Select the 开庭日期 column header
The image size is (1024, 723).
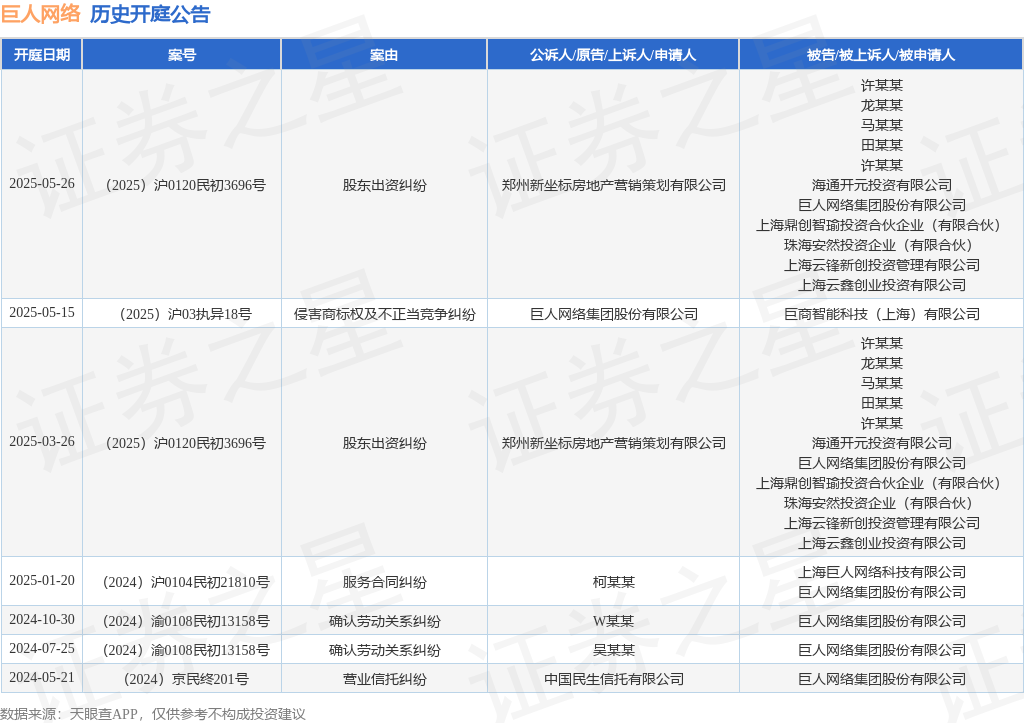(x=42, y=55)
